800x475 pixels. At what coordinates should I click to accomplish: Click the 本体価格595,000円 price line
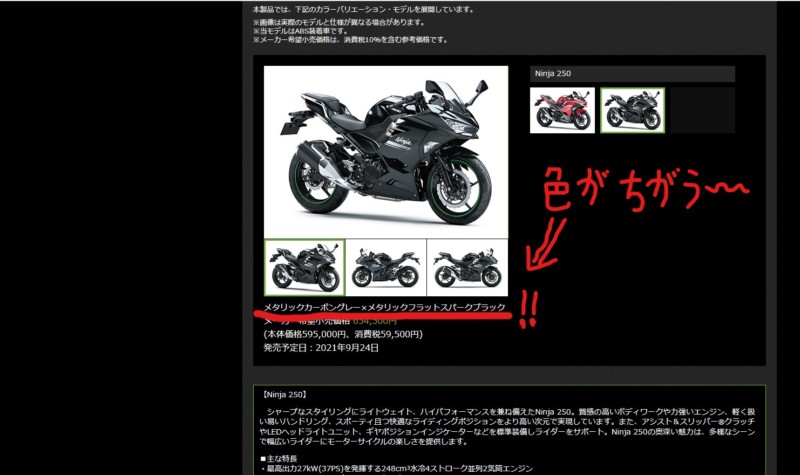click(343, 335)
